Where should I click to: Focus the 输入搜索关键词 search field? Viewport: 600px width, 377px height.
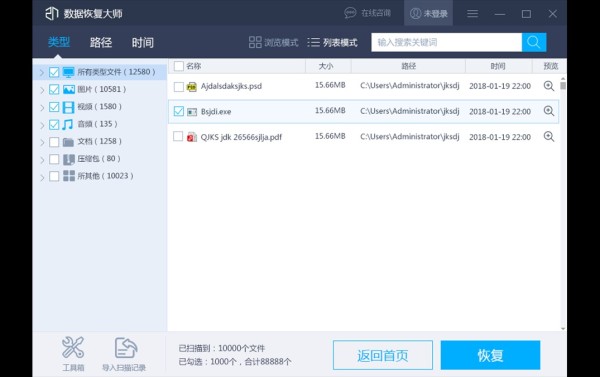point(446,42)
